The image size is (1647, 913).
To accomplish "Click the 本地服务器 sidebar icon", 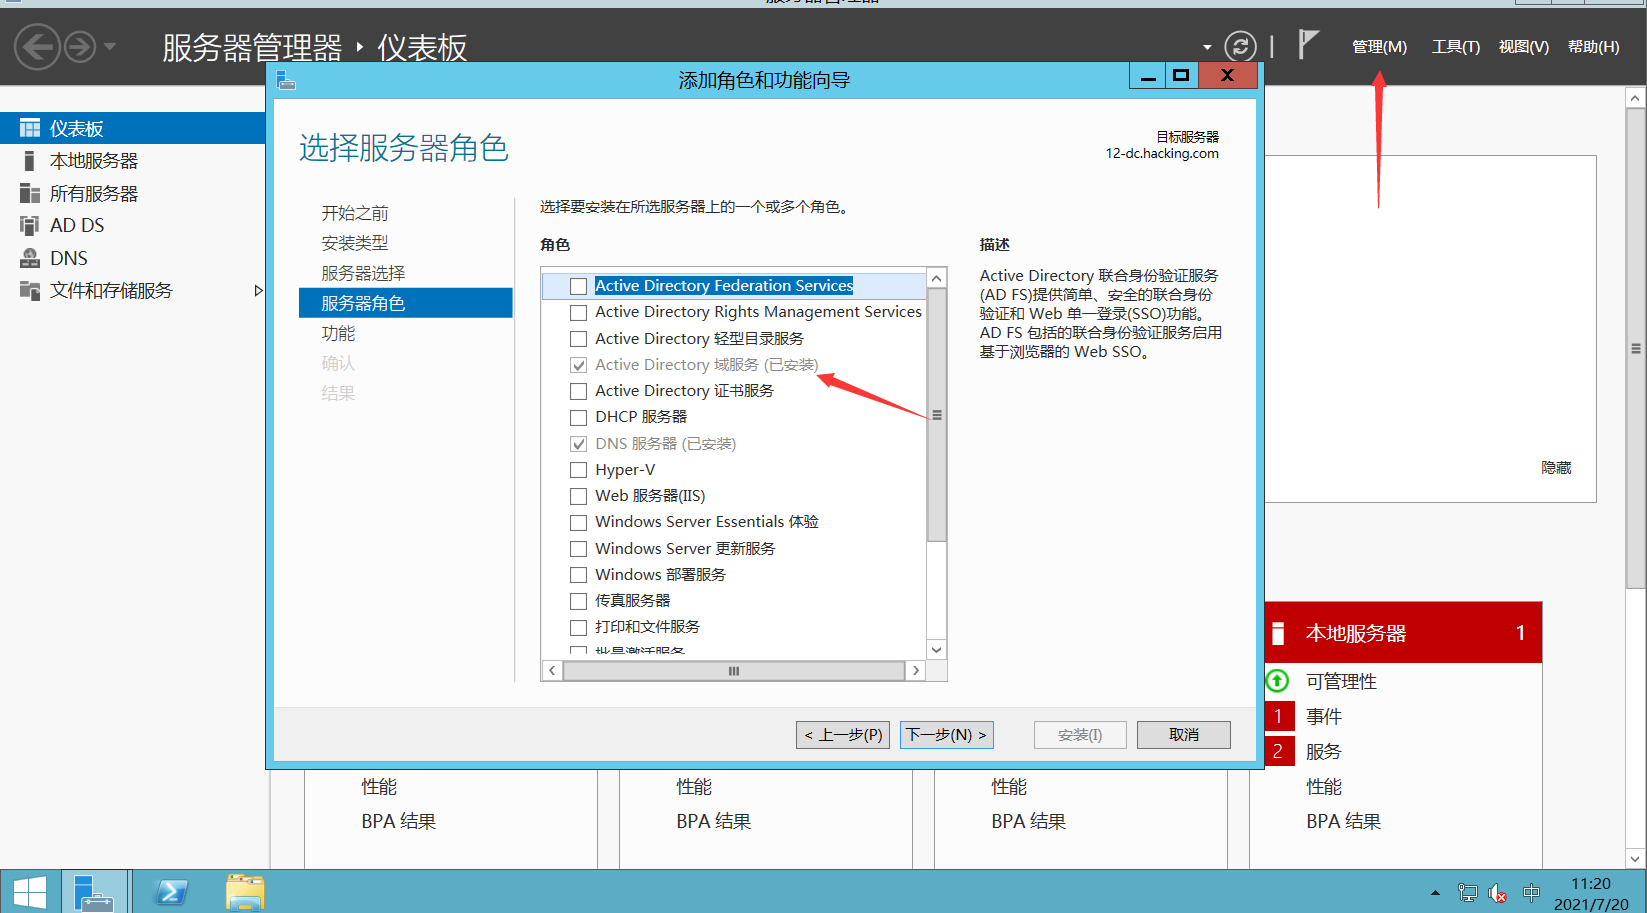I will pyautogui.click(x=30, y=161).
